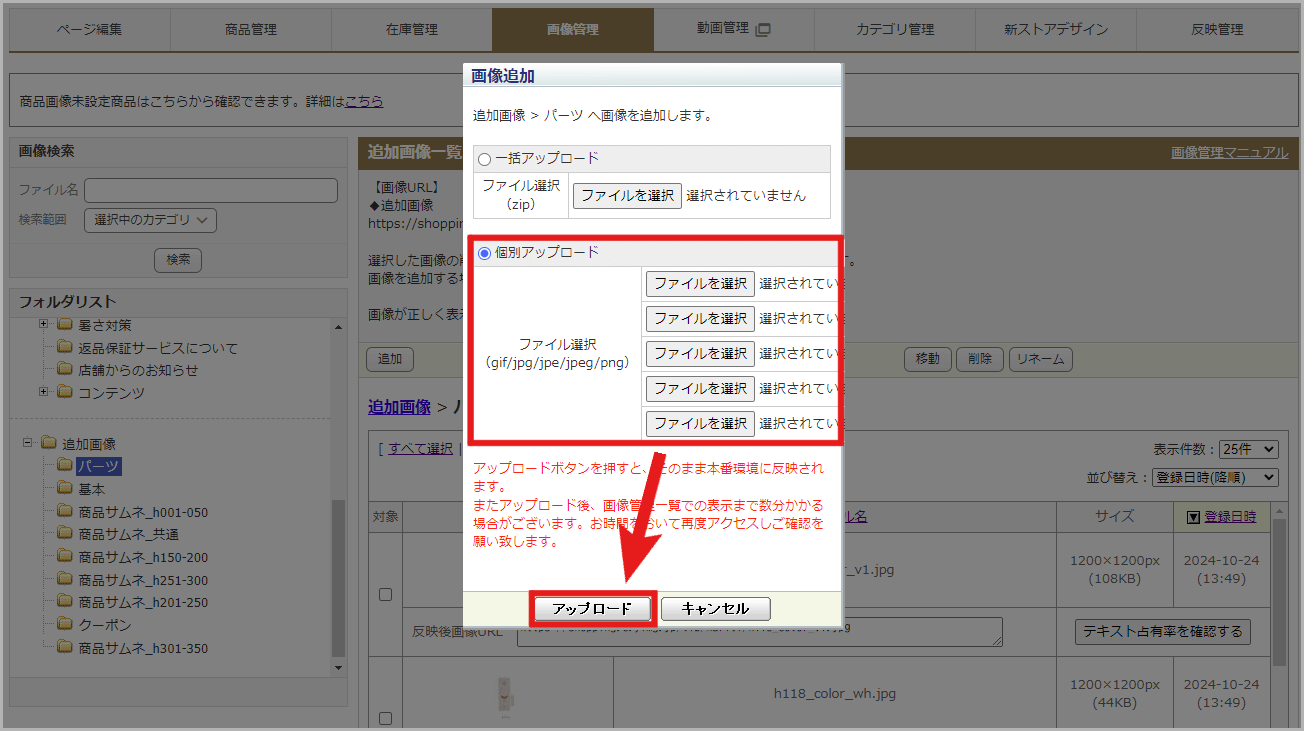Open the 並び替え dropdown
Screen dimensions: 1304x731
pos(1215,478)
